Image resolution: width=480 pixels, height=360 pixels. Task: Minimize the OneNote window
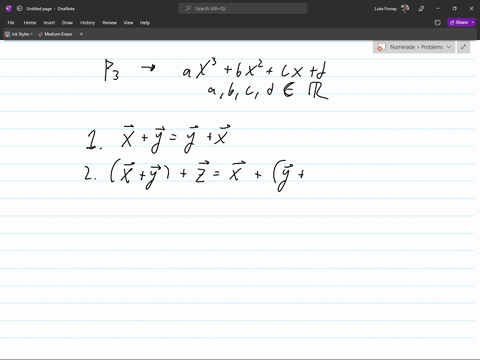click(438, 9)
